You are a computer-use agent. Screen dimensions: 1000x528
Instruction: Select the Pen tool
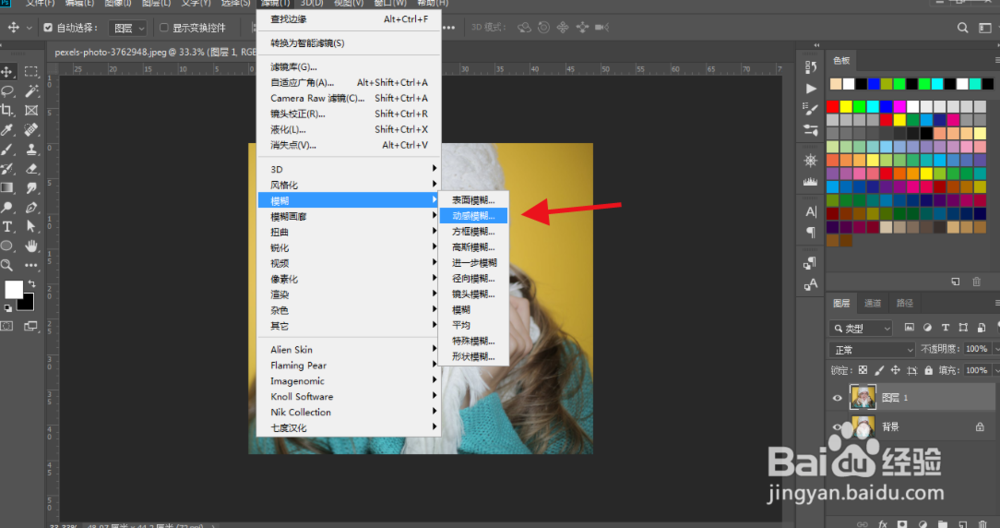click(31, 207)
